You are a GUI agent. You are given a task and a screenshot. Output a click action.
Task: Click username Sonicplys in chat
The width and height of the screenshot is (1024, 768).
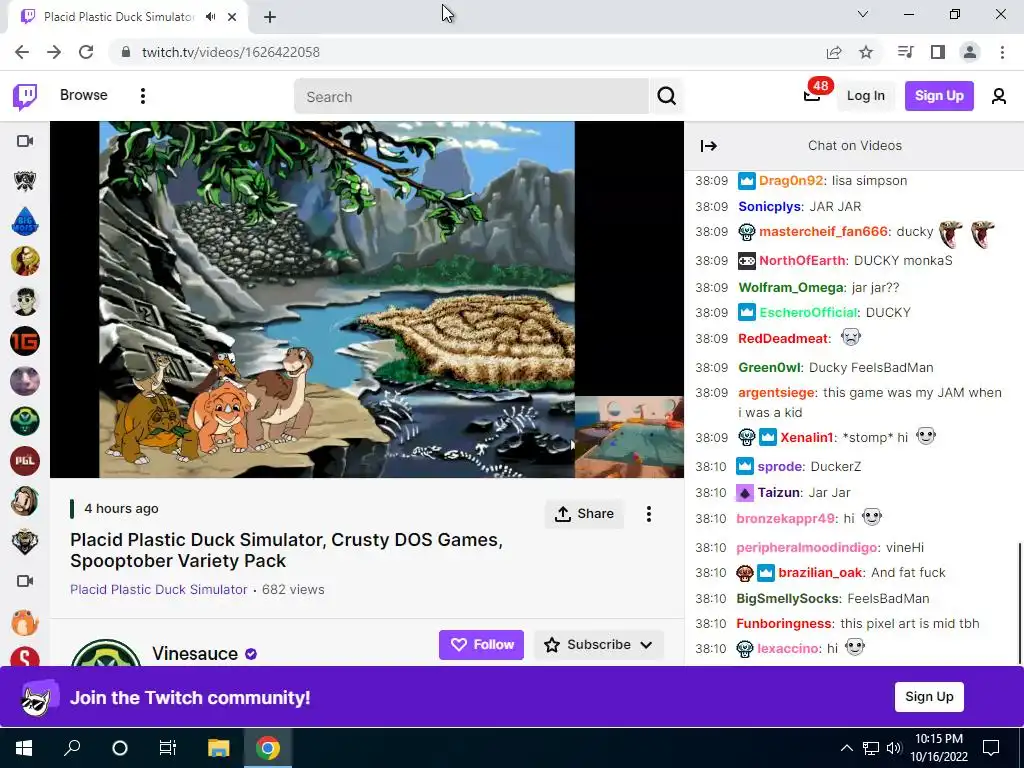coord(769,207)
